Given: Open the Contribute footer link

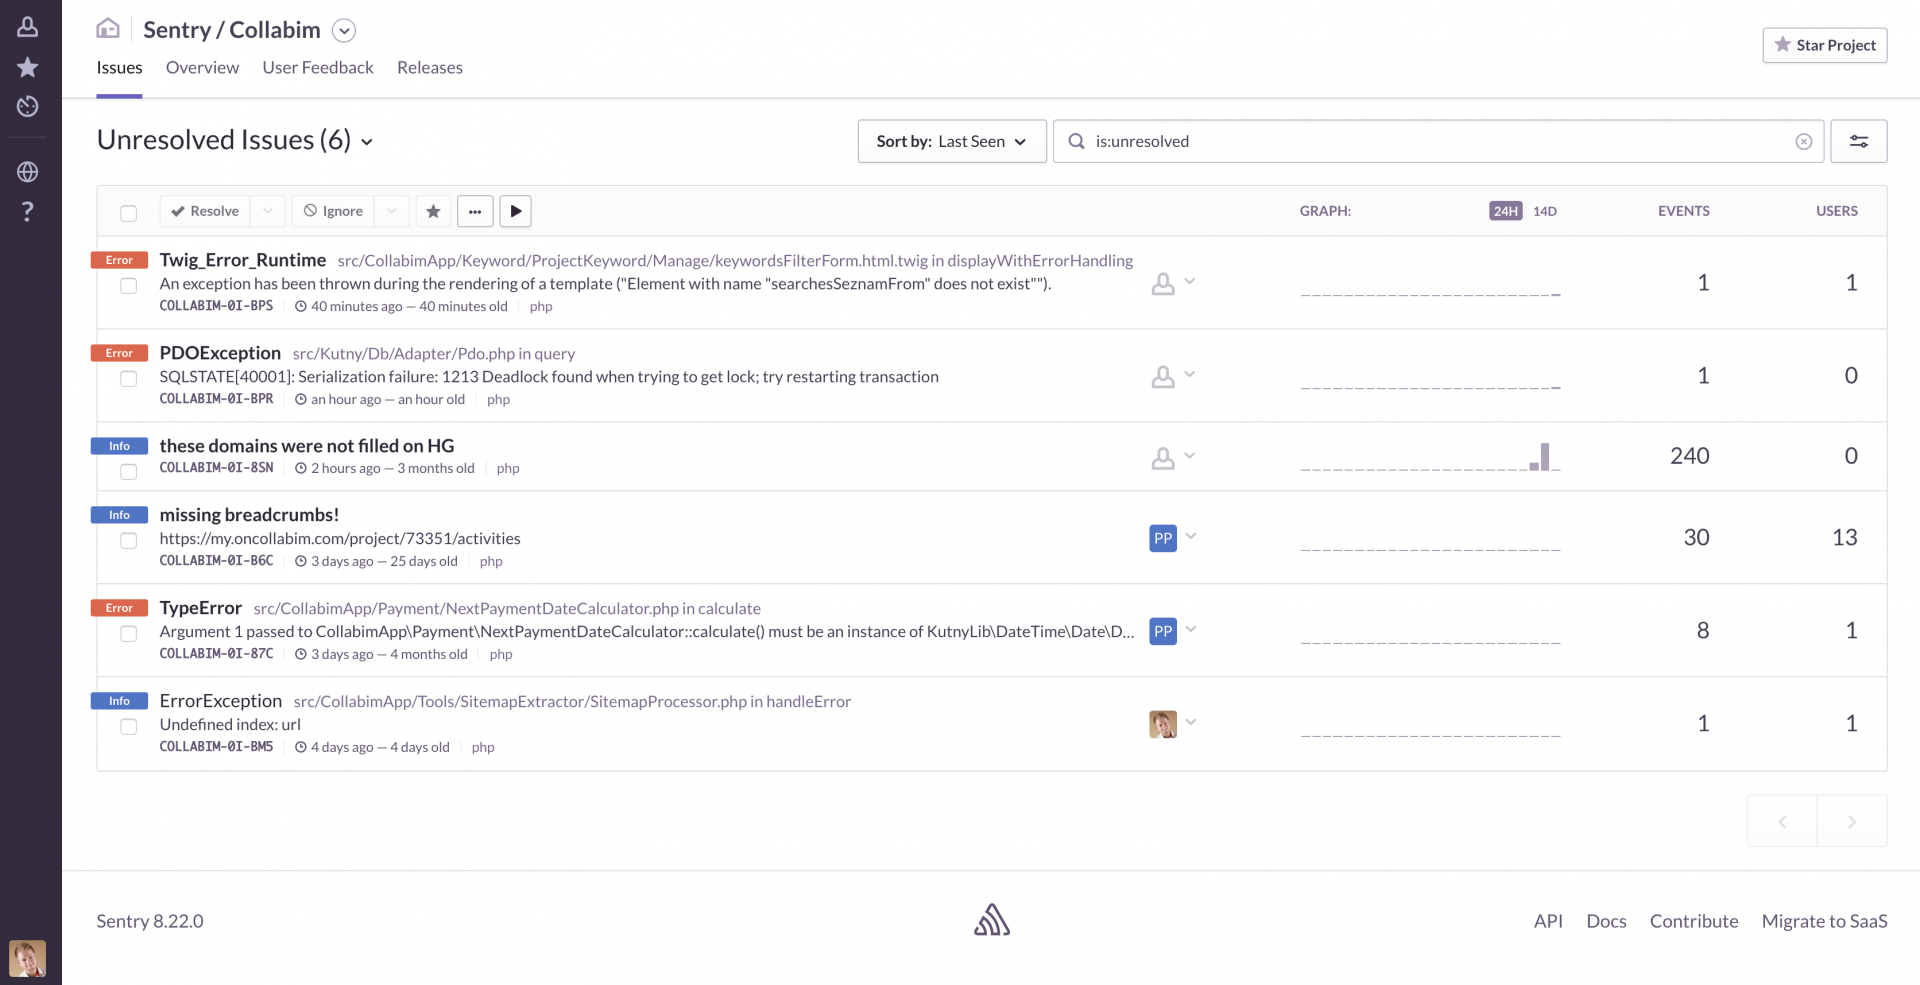Looking at the screenshot, I should tap(1694, 921).
